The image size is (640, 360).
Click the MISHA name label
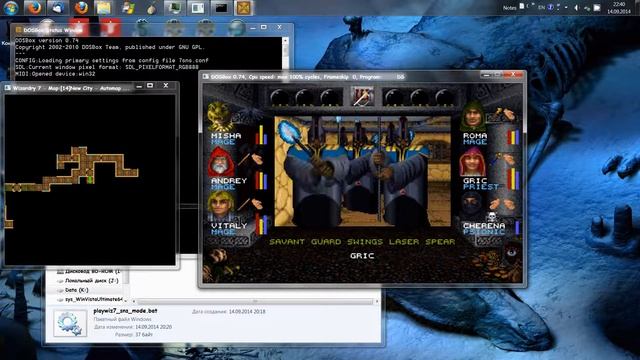tap(226, 136)
